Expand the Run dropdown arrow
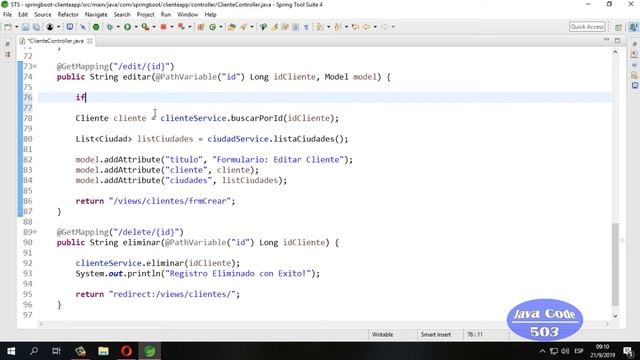 tap(136, 27)
